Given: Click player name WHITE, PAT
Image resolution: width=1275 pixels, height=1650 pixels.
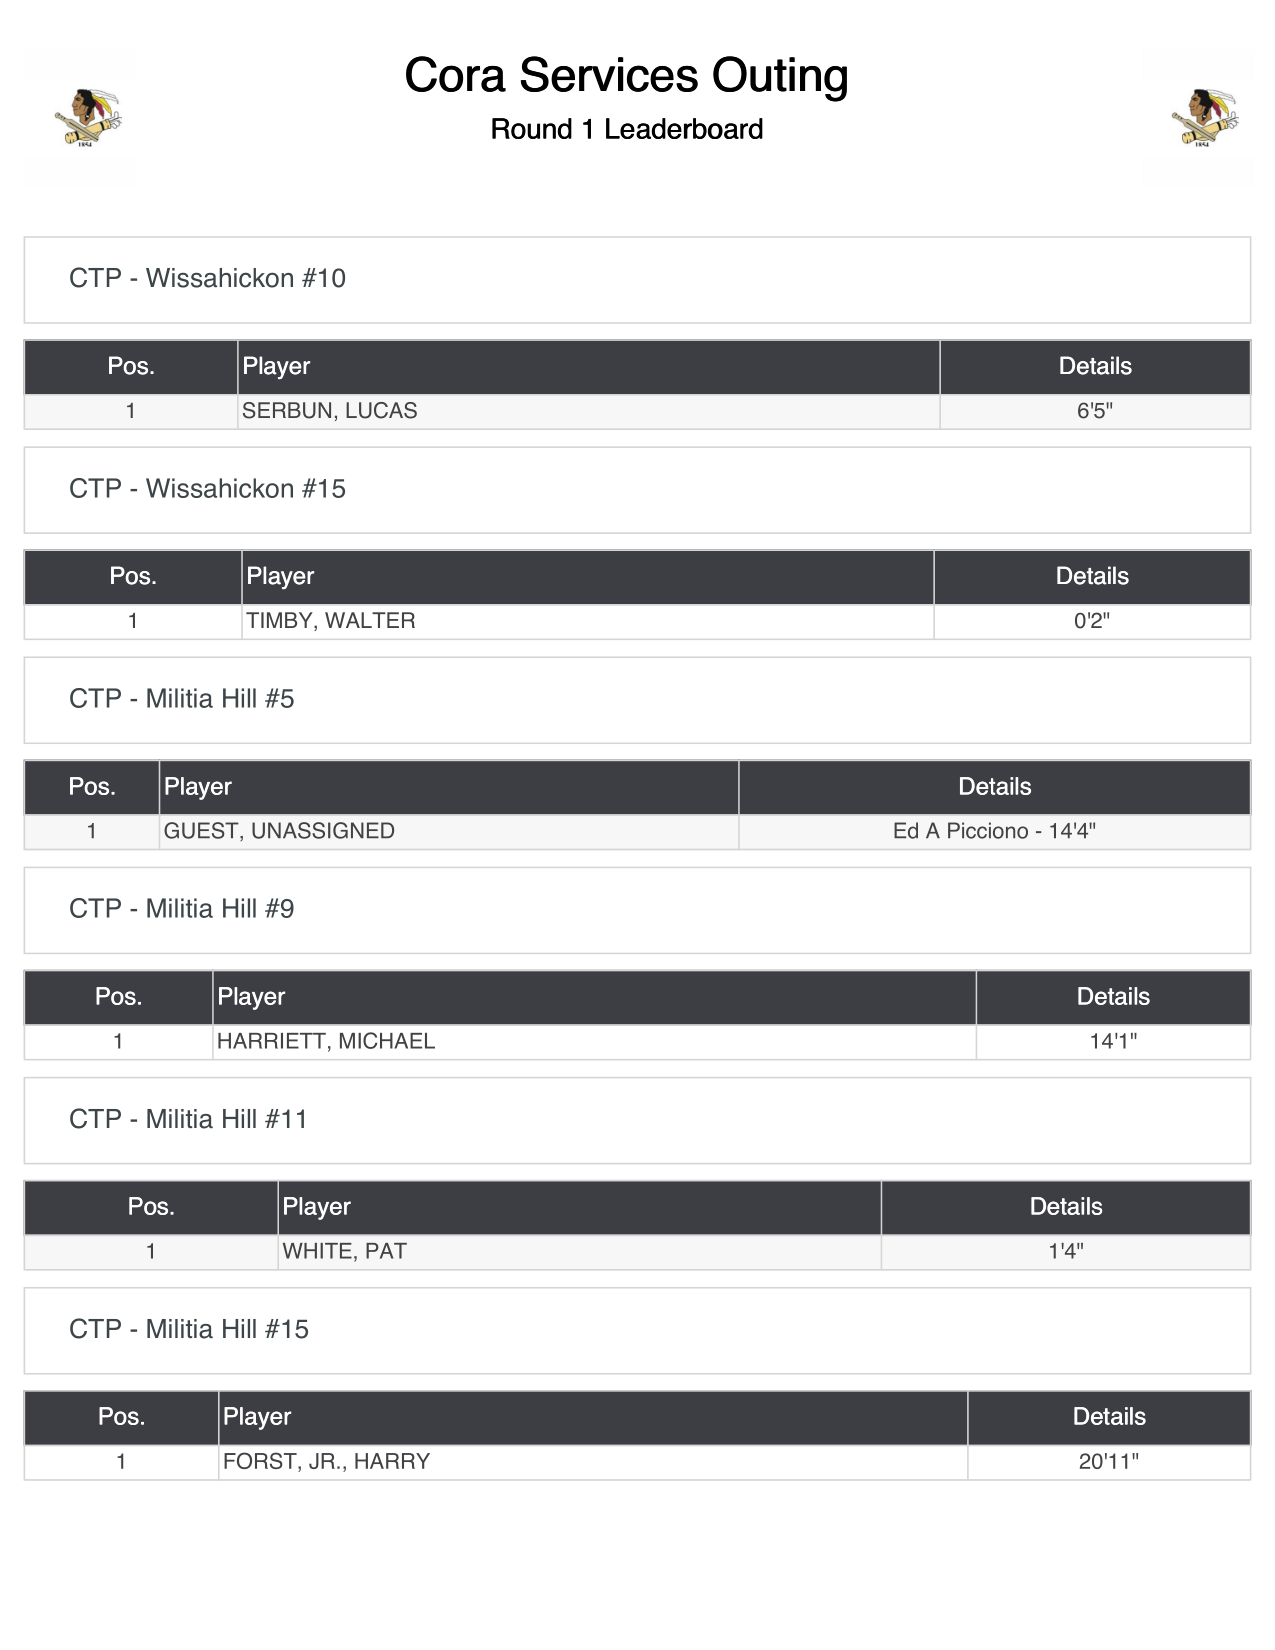Looking at the screenshot, I should (x=344, y=1251).
